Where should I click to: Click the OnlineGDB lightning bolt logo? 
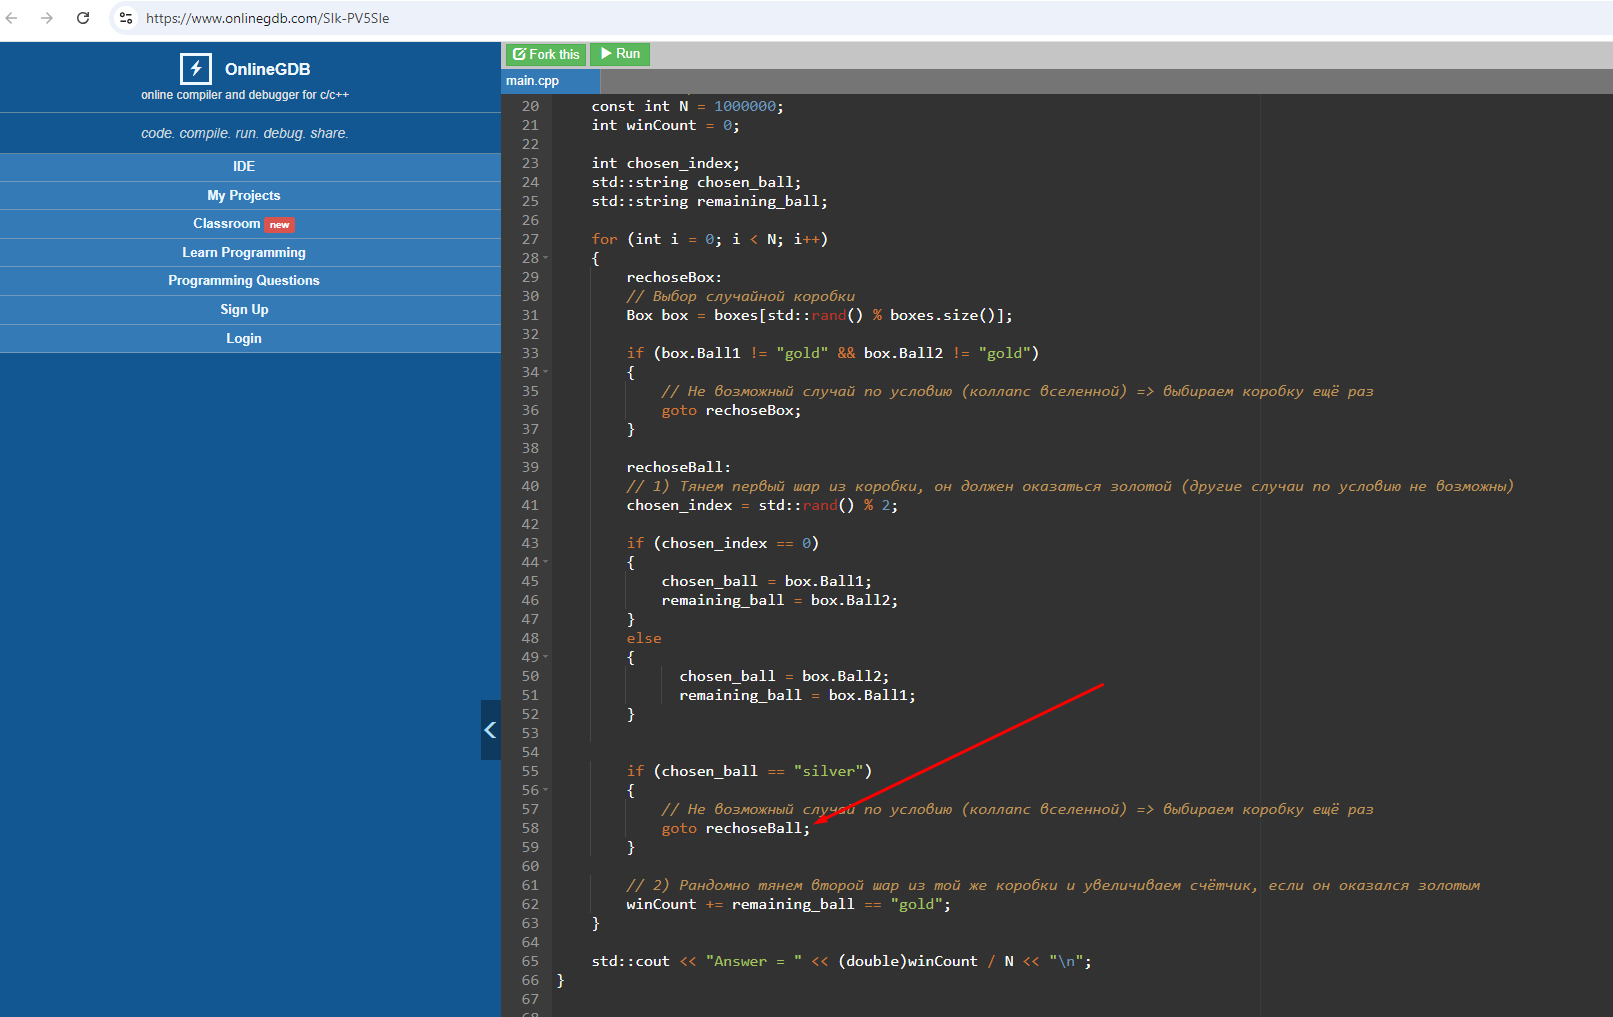196,68
